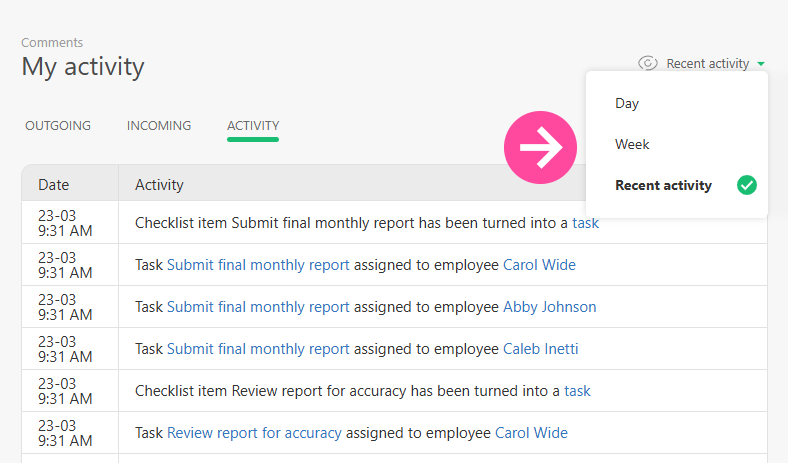Select the Recent activity menu option
The width and height of the screenshot is (788, 463).
click(663, 185)
